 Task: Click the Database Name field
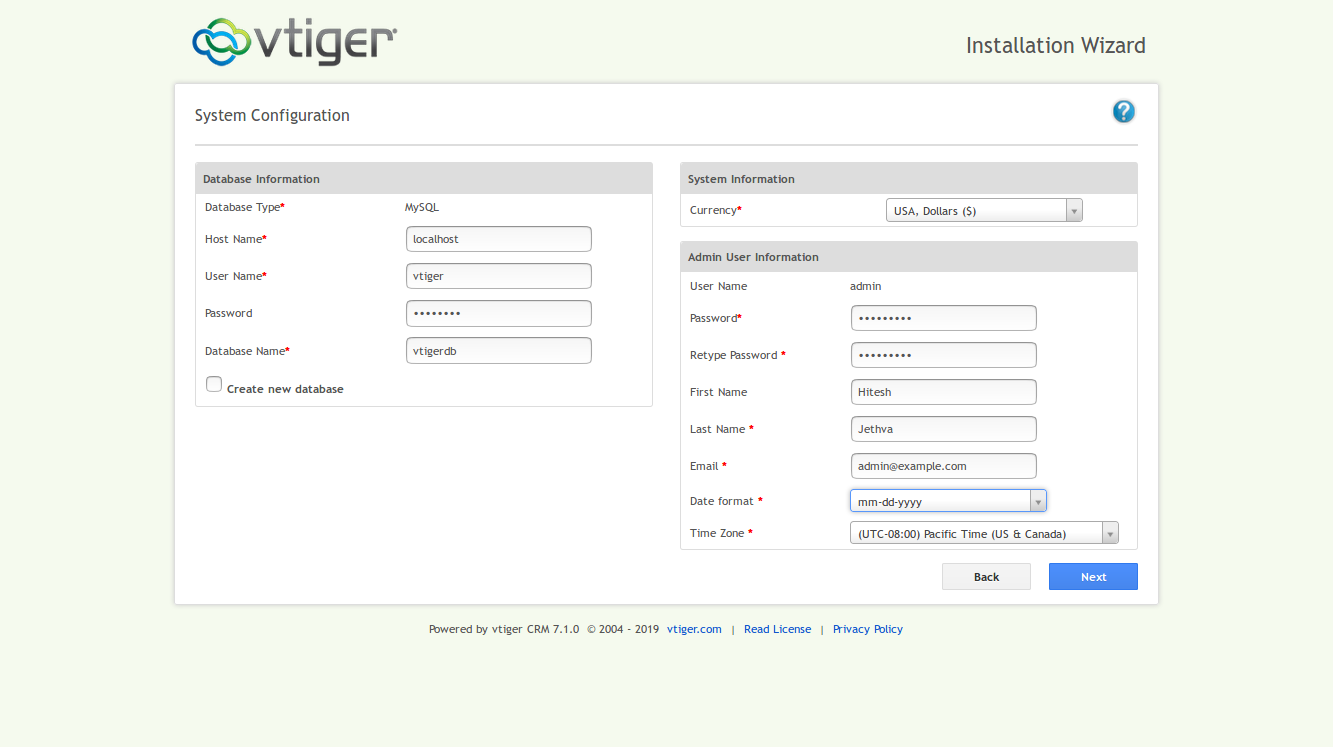point(499,351)
